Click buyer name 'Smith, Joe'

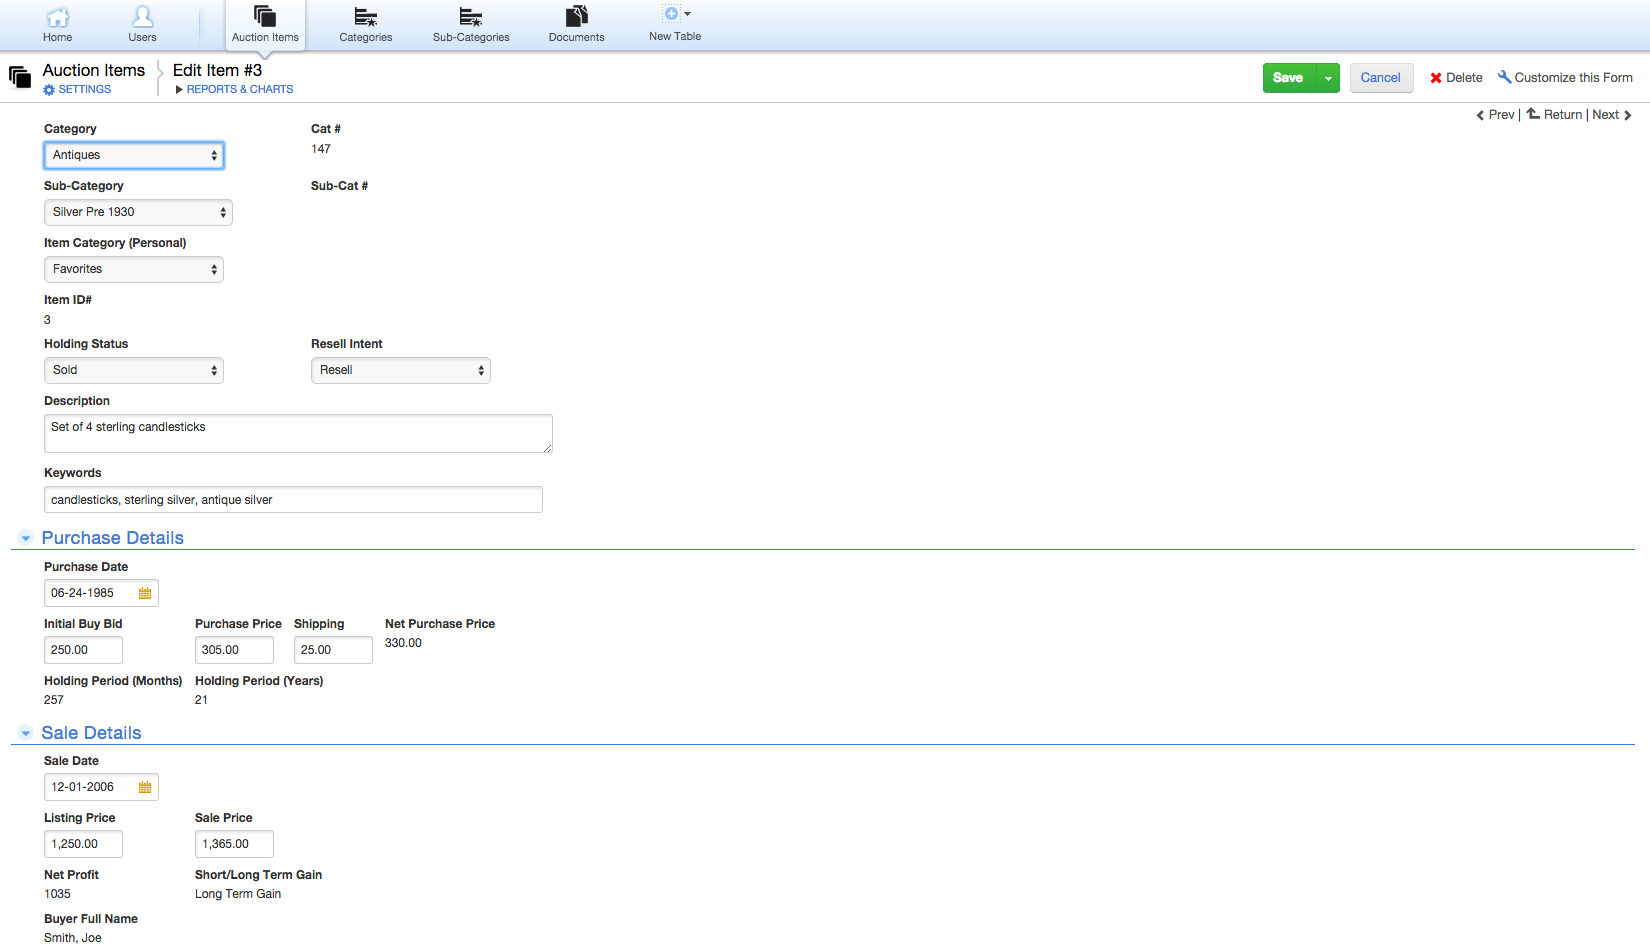coord(73,938)
